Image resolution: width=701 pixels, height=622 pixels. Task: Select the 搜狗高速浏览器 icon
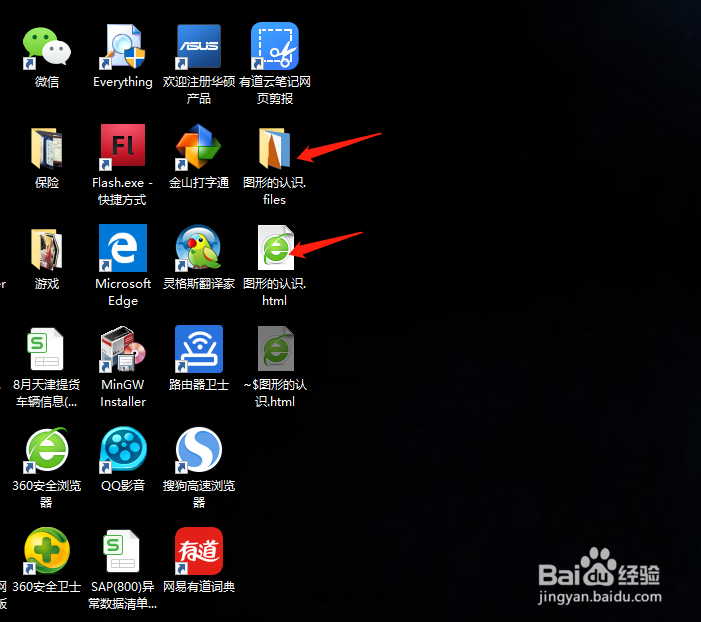[x=198, y=450]
